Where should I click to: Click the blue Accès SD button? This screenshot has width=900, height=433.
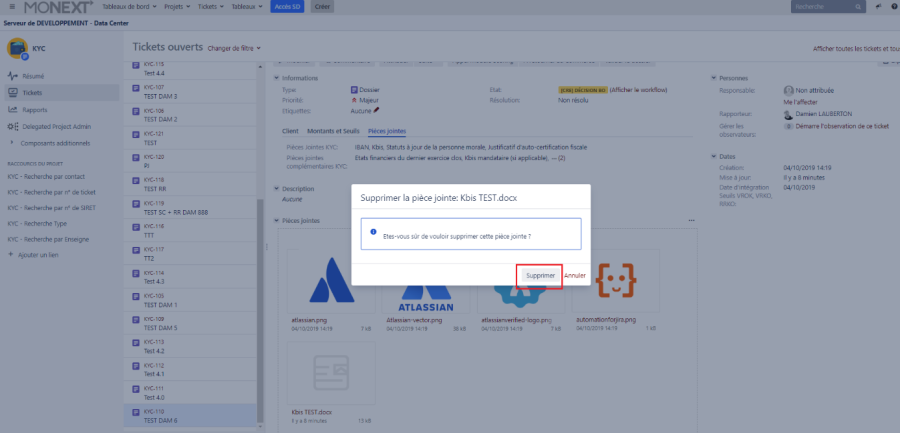click(x=287, y=6)
